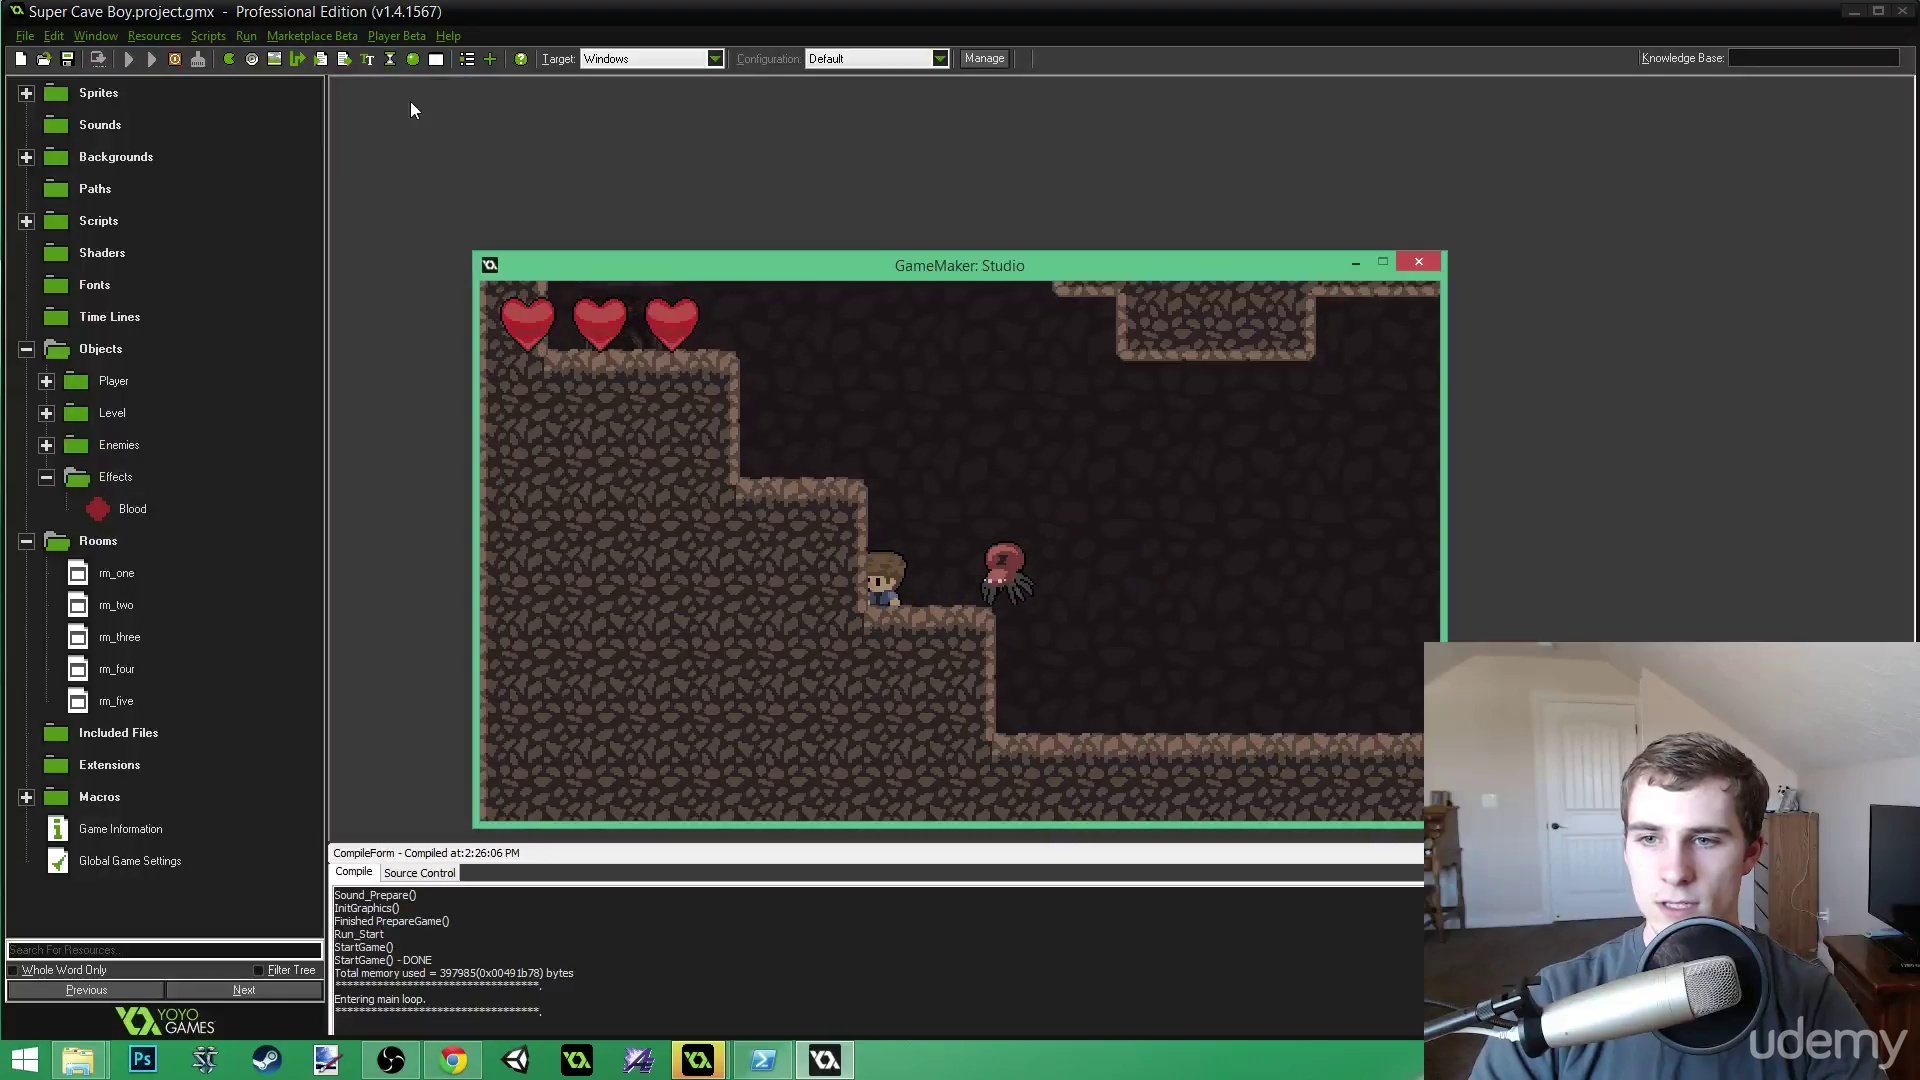Open the File menu
The image size is (1920, 1080).
[x=25, y=36]
